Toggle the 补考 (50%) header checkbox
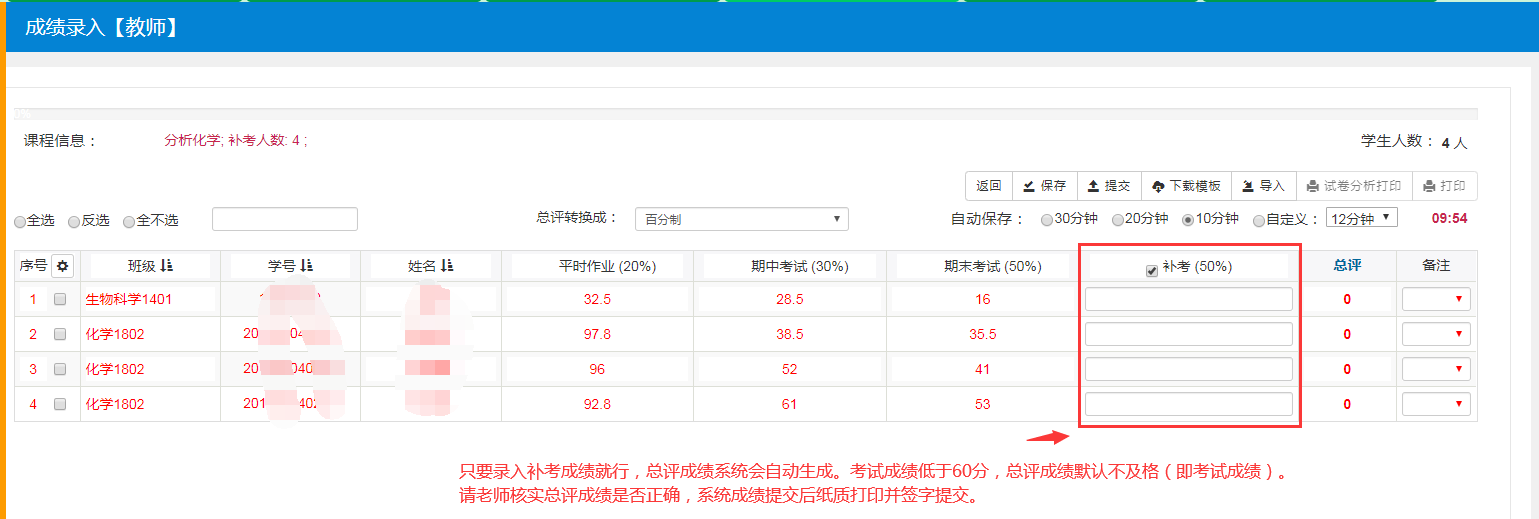This screenshot has height=519, width=1539. (x=1152, y=269)
